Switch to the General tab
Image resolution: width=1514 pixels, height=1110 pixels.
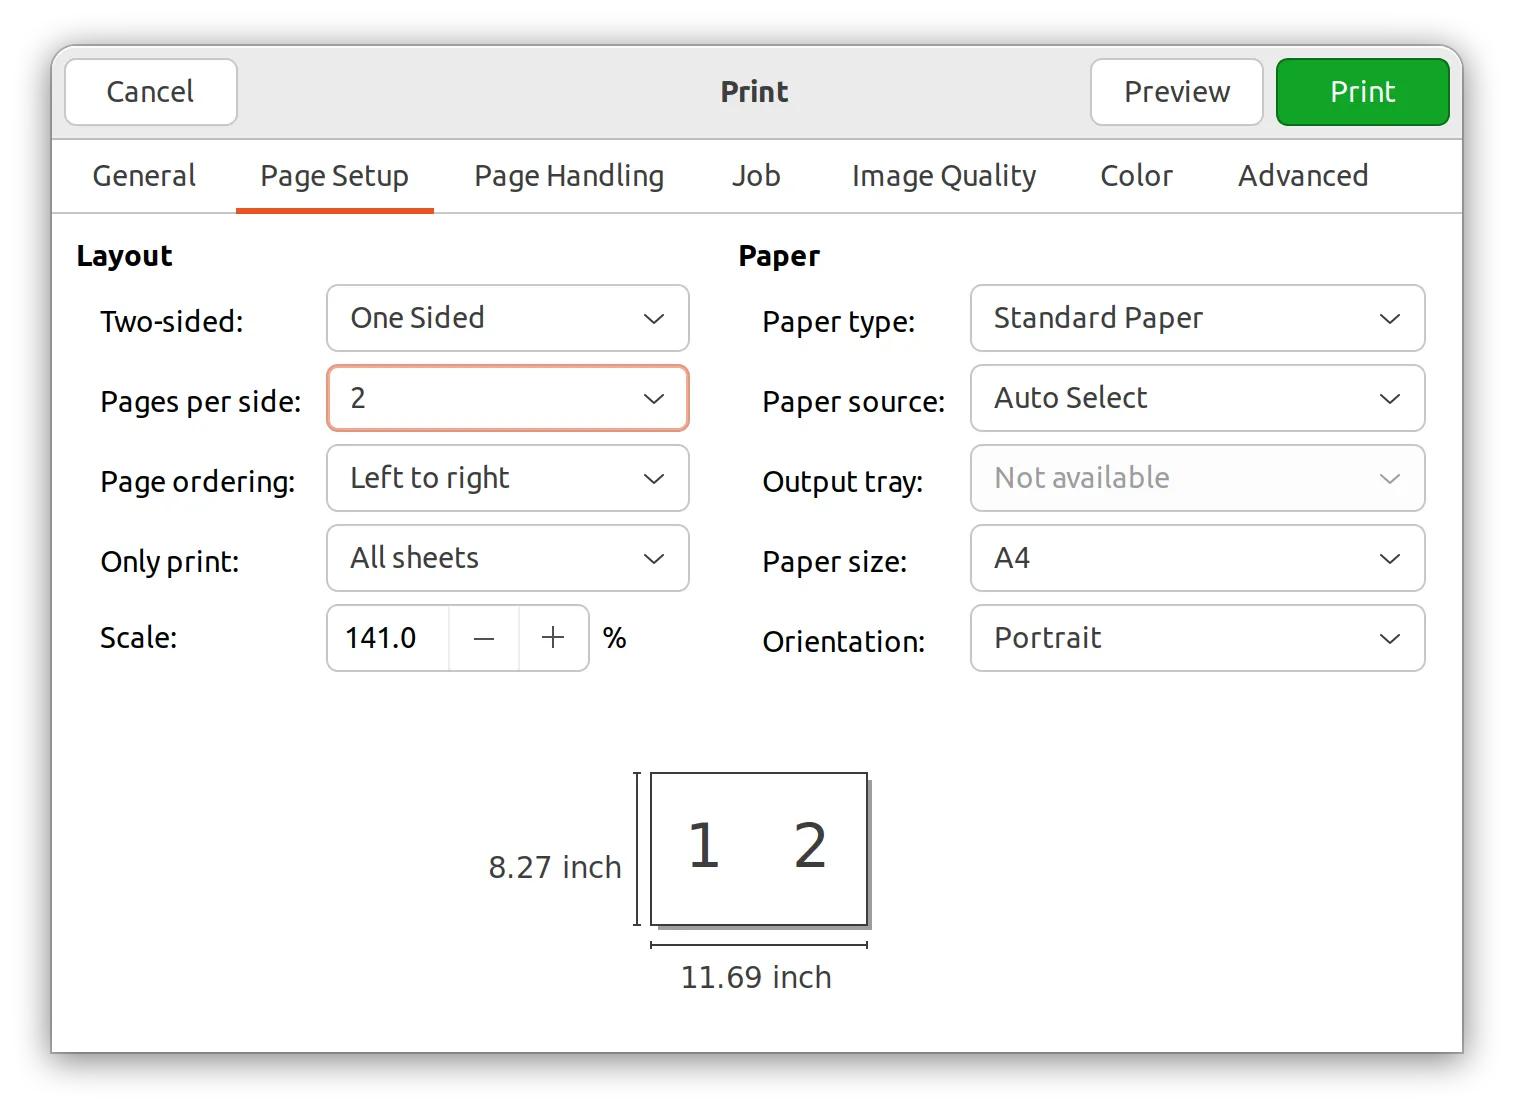click(x=144, y=176)
